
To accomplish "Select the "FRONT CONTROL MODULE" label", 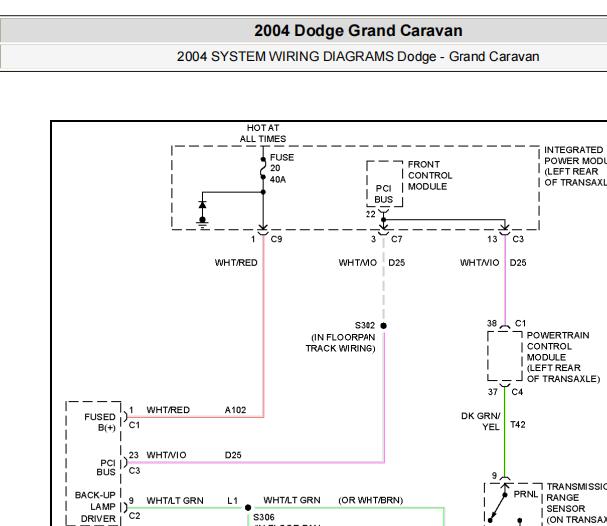I will coord(430,175).
